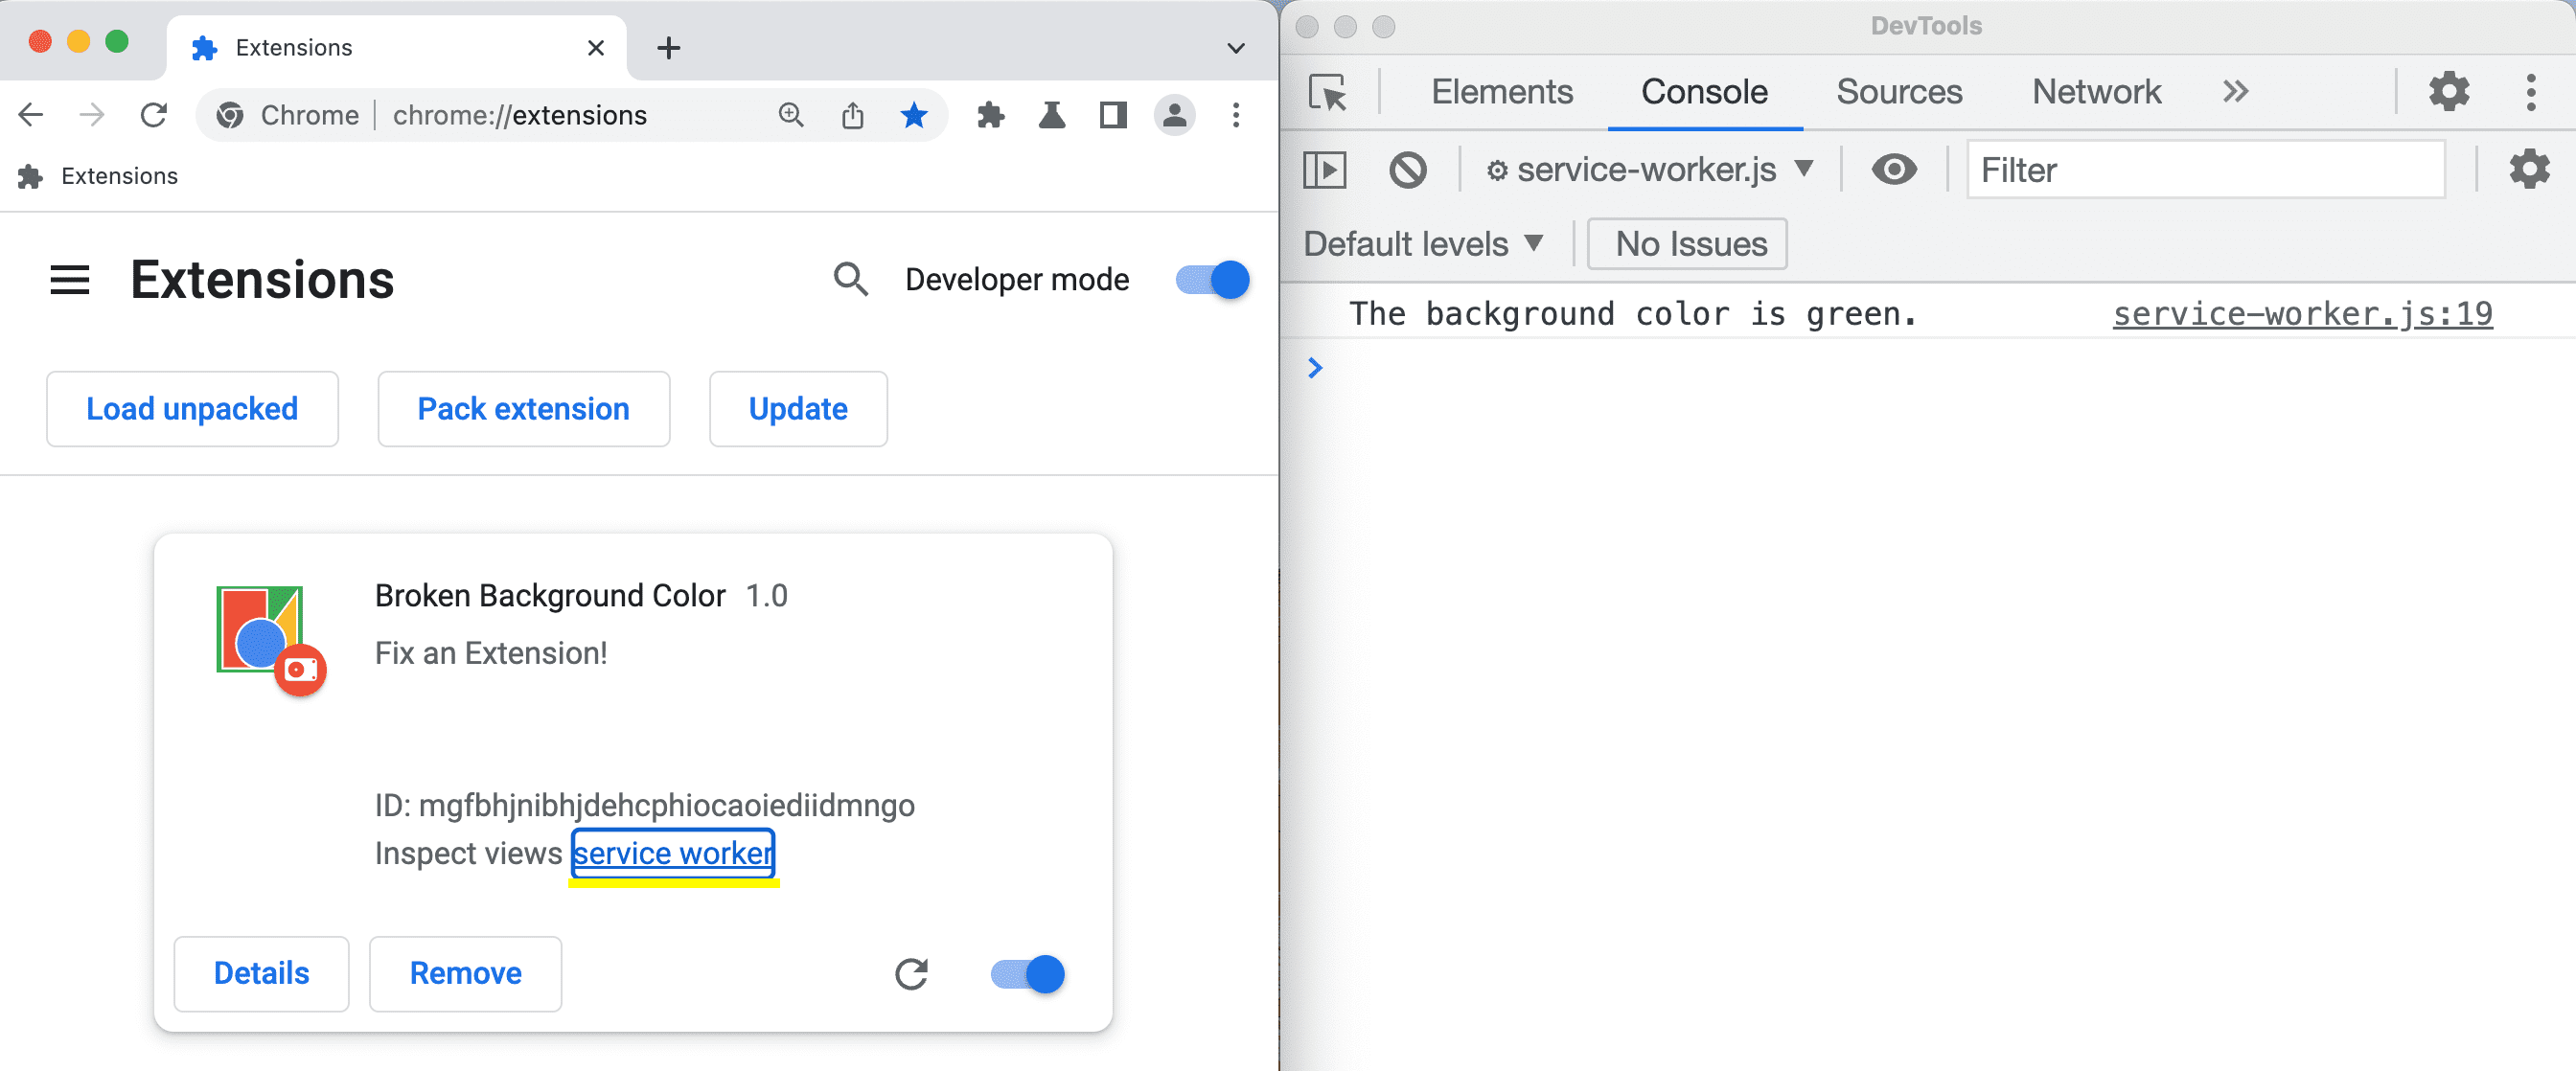The width and height of the screenshot is (2576, 1071).
Task: Click the Extensions menu hamburger icon
Action: click(67, 280)
